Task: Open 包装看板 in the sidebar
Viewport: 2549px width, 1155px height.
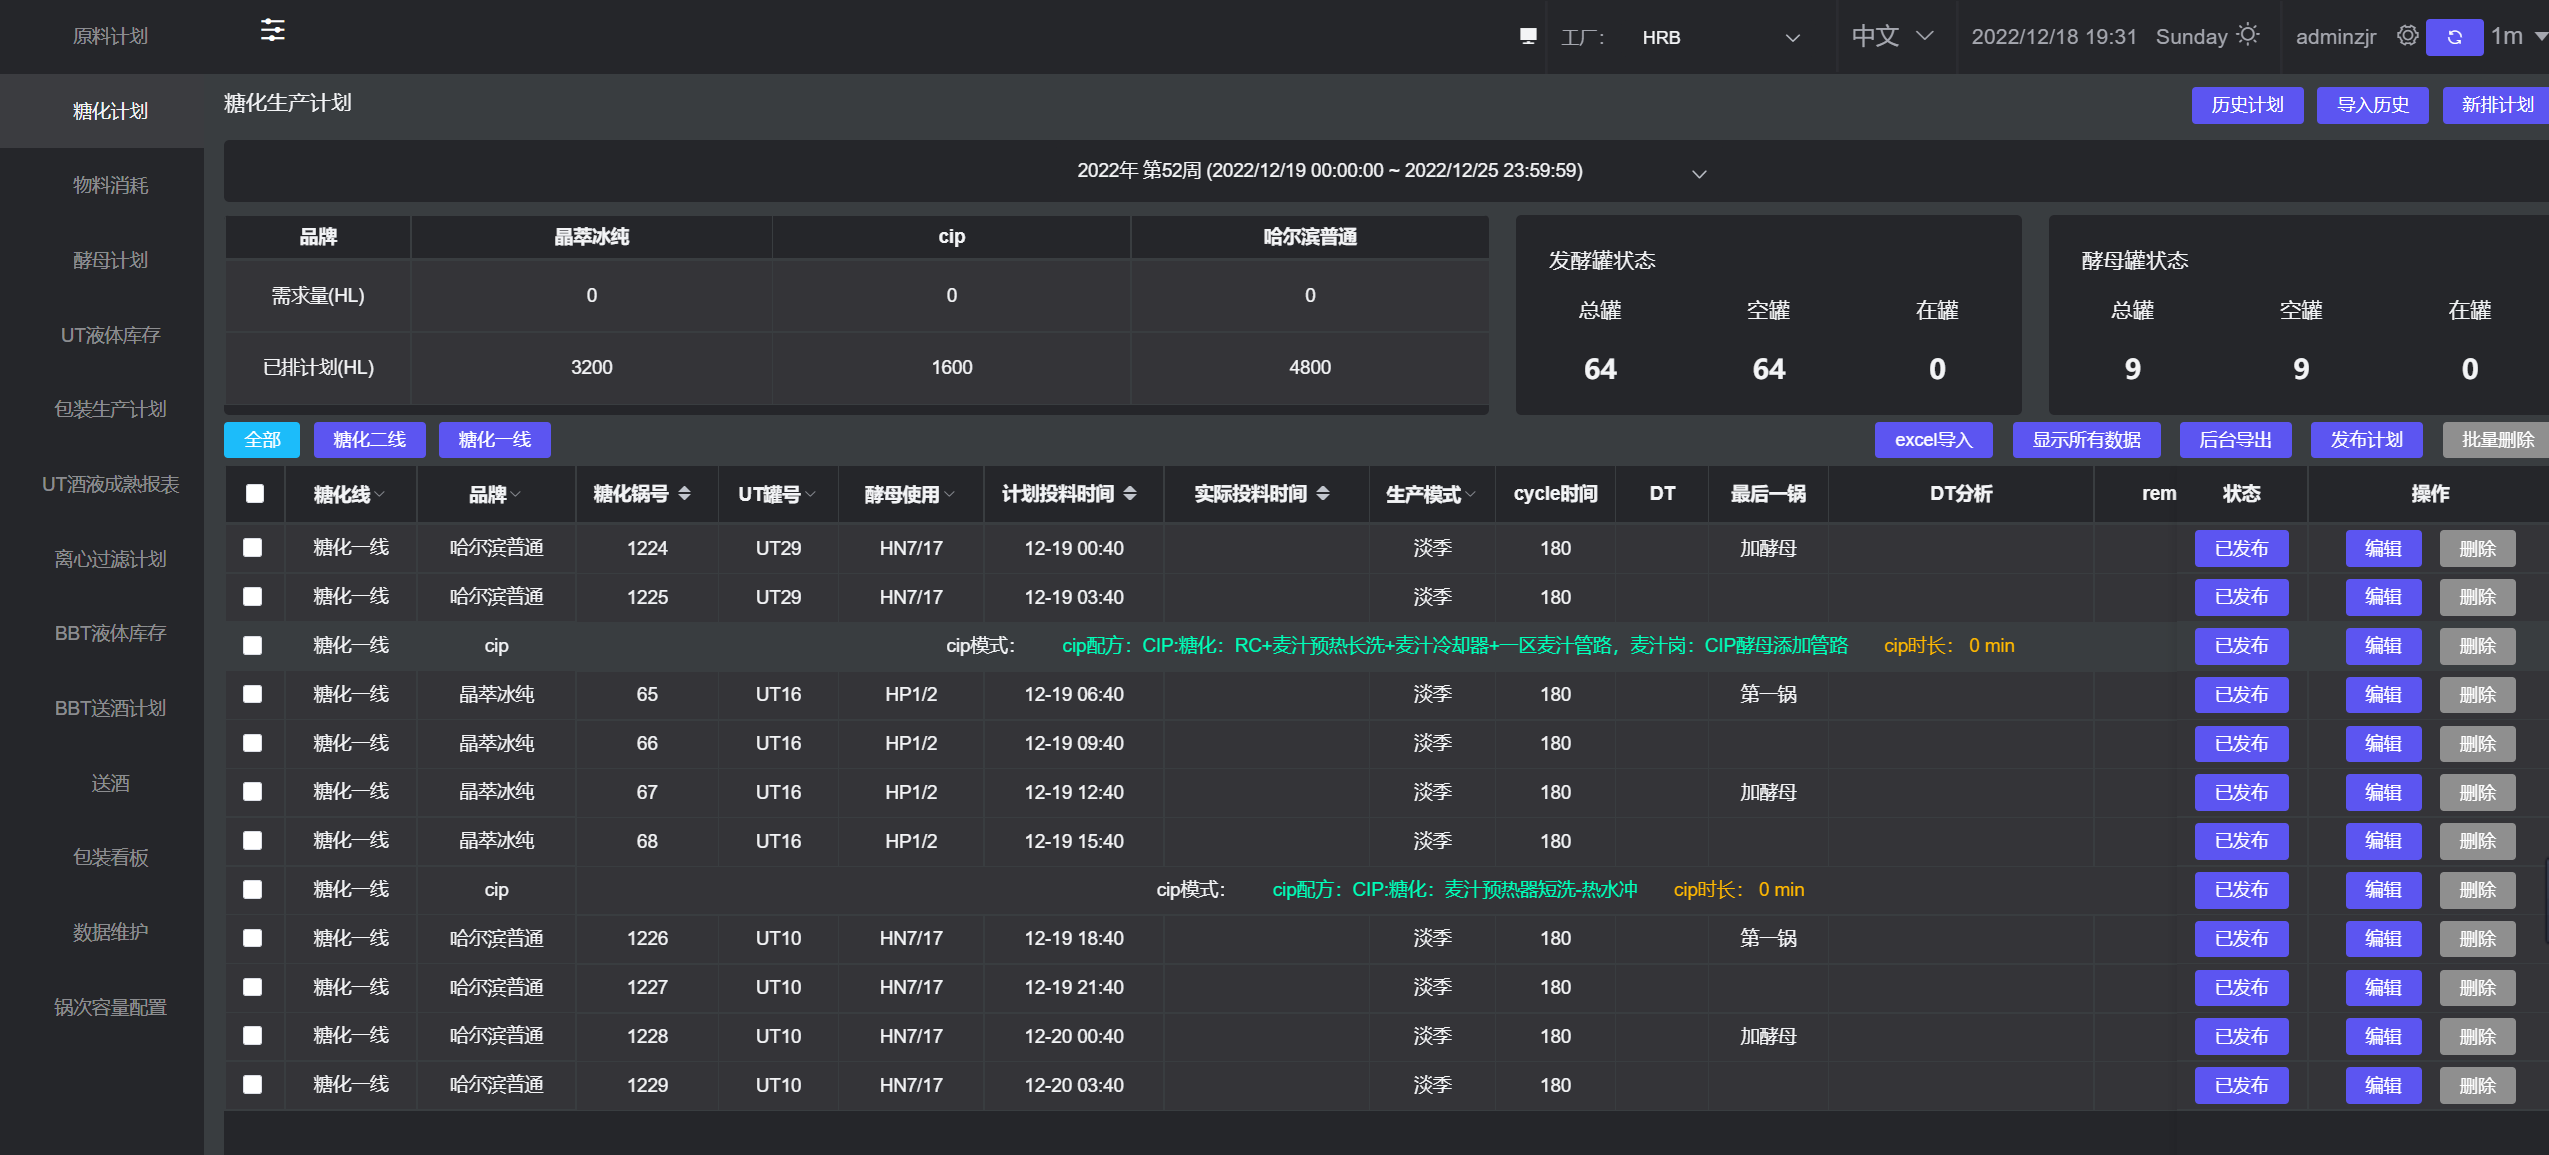Action: (x=110, y=857)
